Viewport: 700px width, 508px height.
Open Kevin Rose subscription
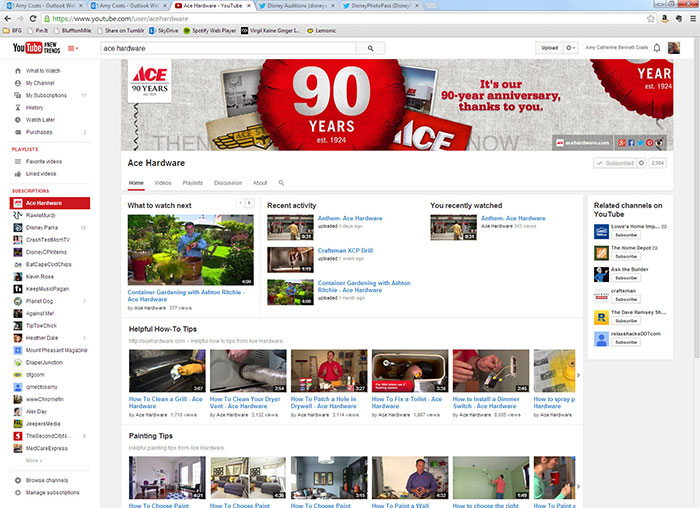39,277
